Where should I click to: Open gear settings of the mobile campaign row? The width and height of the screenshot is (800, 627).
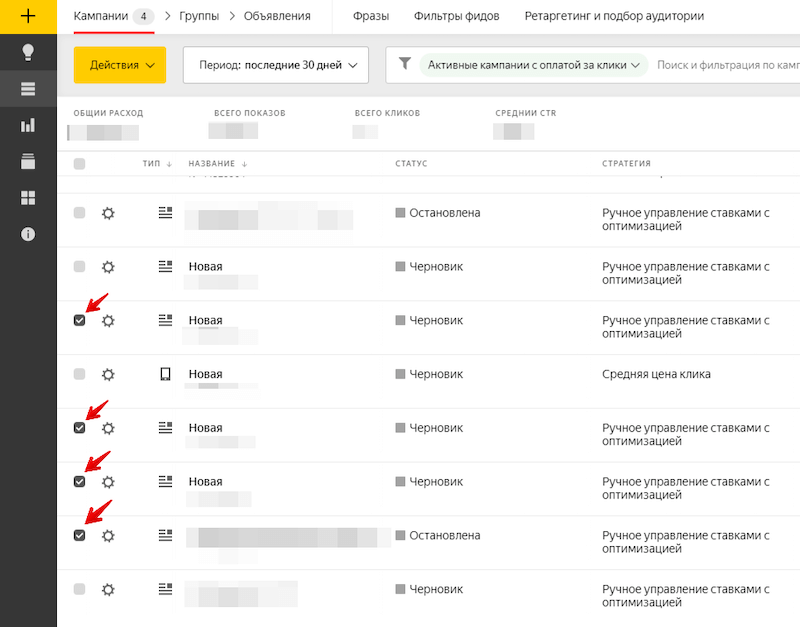tap(108, 374)
